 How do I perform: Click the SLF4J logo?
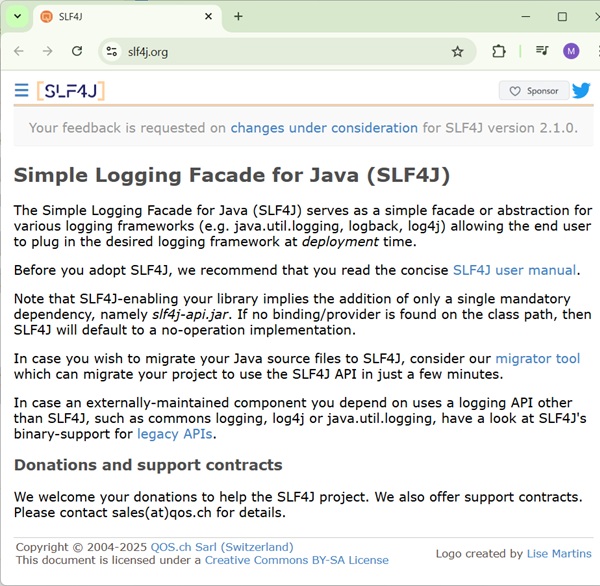[71, 91]
